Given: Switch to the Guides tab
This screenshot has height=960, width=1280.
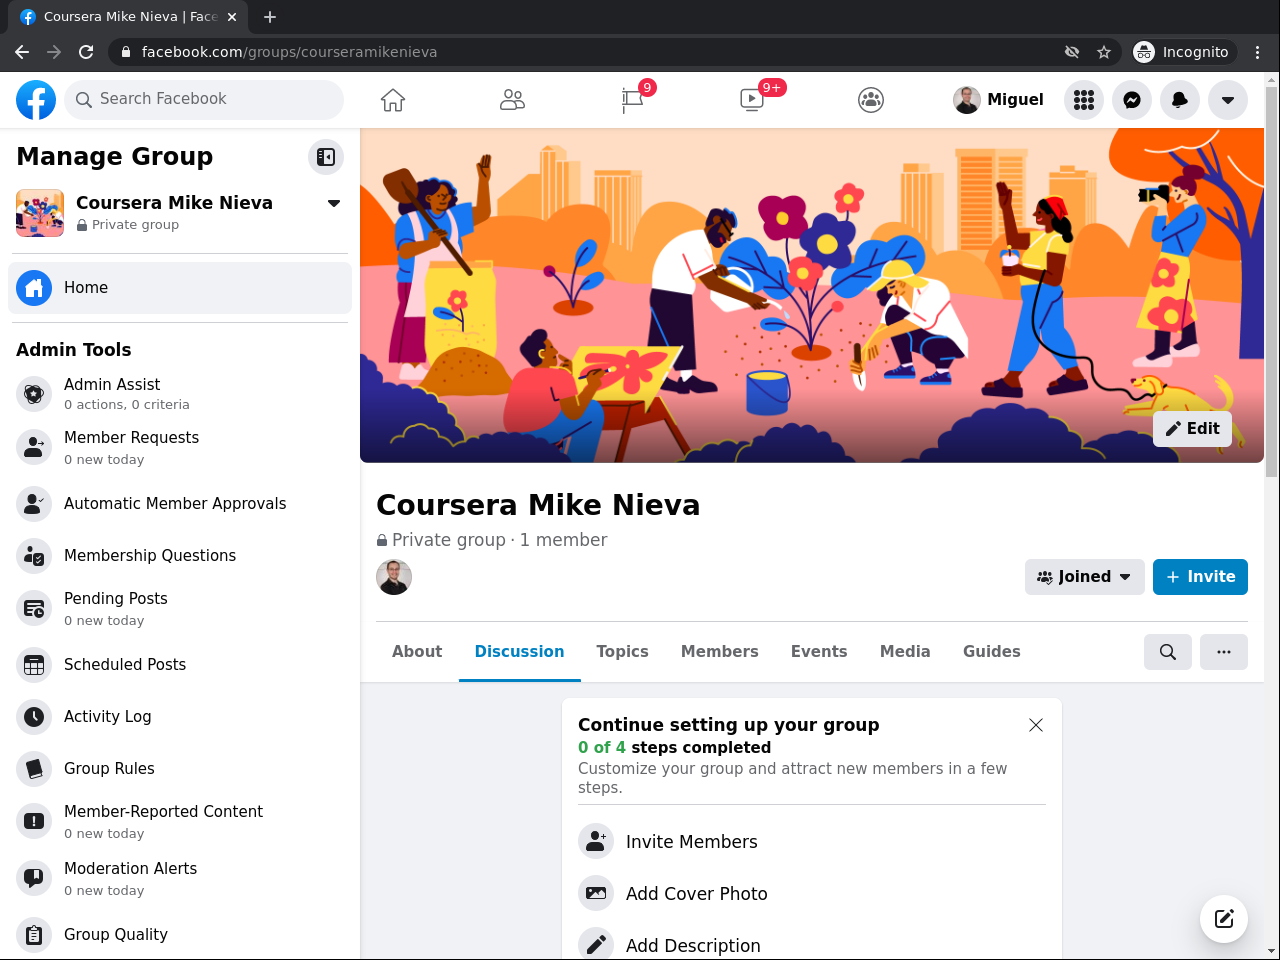Looking at the screenshot, I should coord(992,652).
